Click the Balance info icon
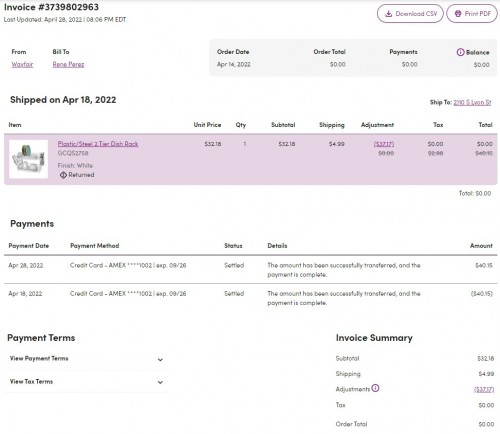This screenshot has height=434, width=500. pyautogui.click(x=460, y=52)
